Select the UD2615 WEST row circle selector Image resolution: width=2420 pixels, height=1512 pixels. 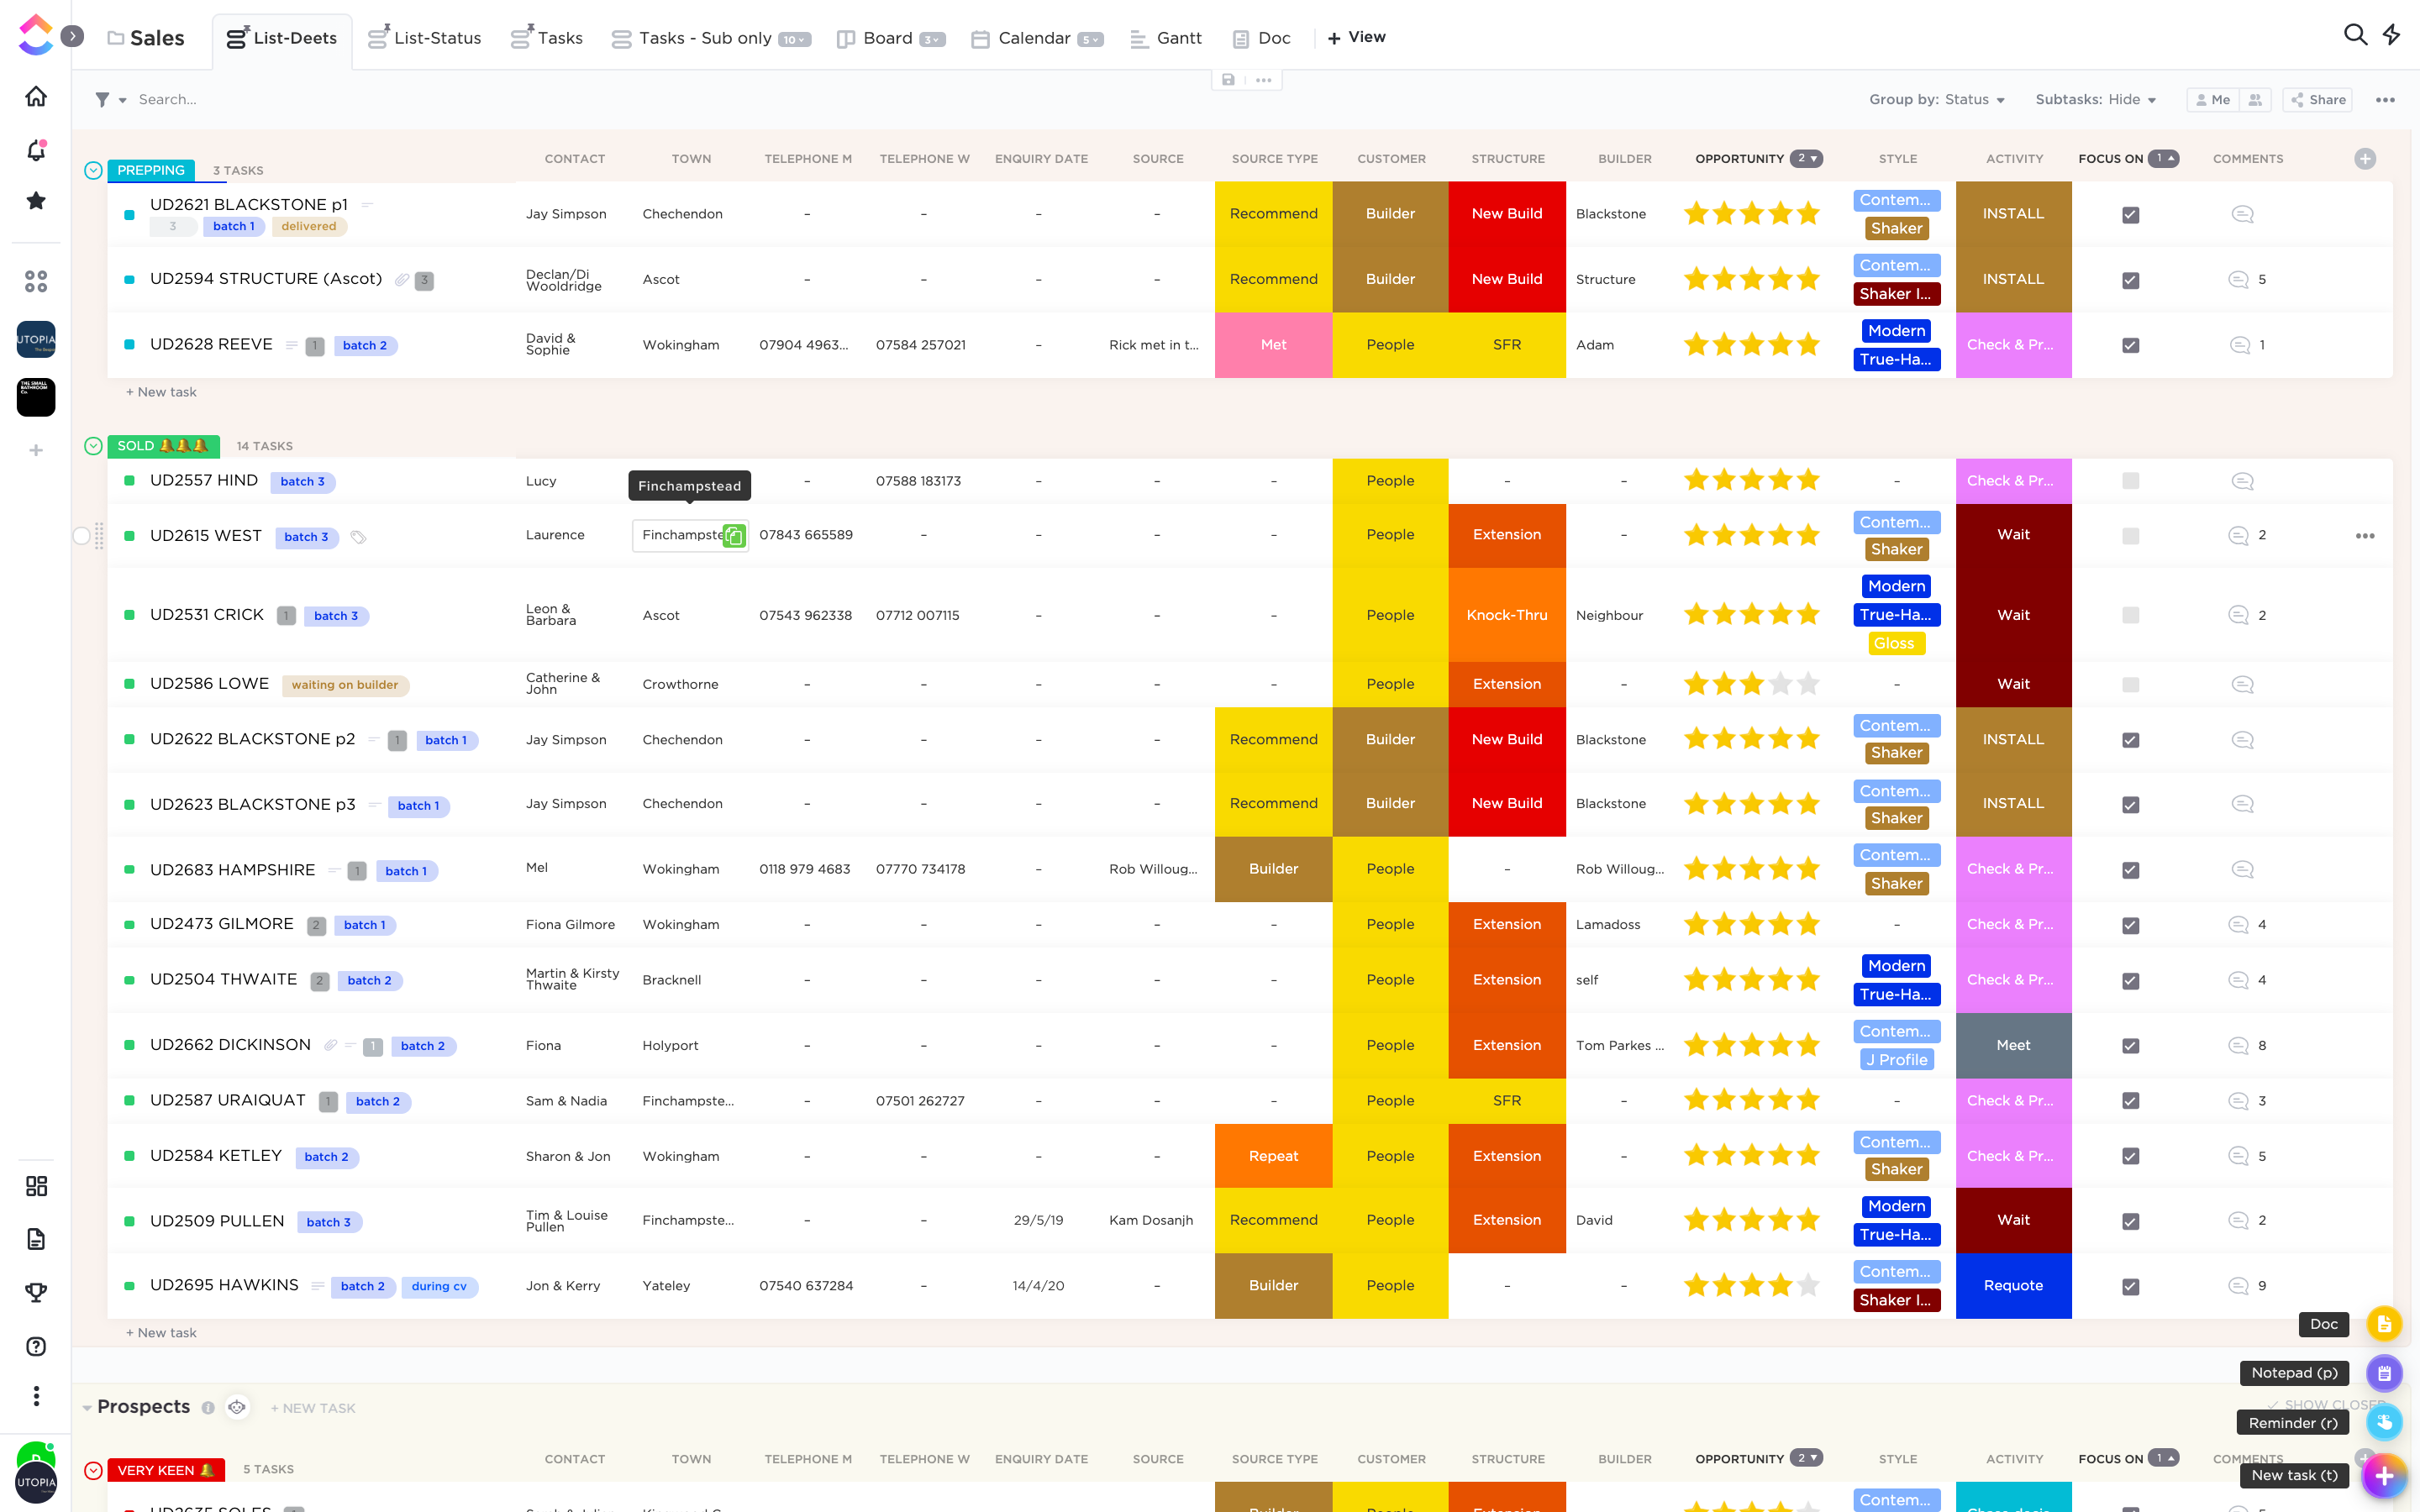tap(81, 536)
